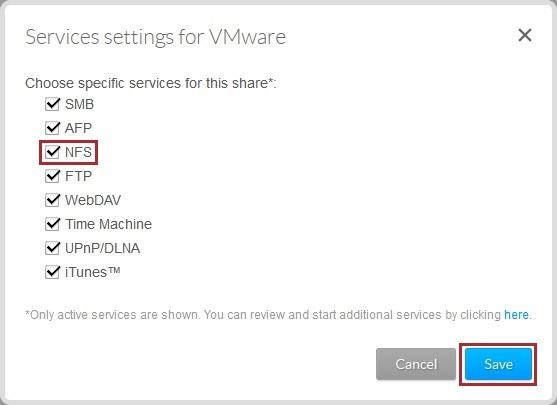Disable the UPnP/DLNA checkbox
This screenshot has width=557, height=405.
(x=52, y=248)
